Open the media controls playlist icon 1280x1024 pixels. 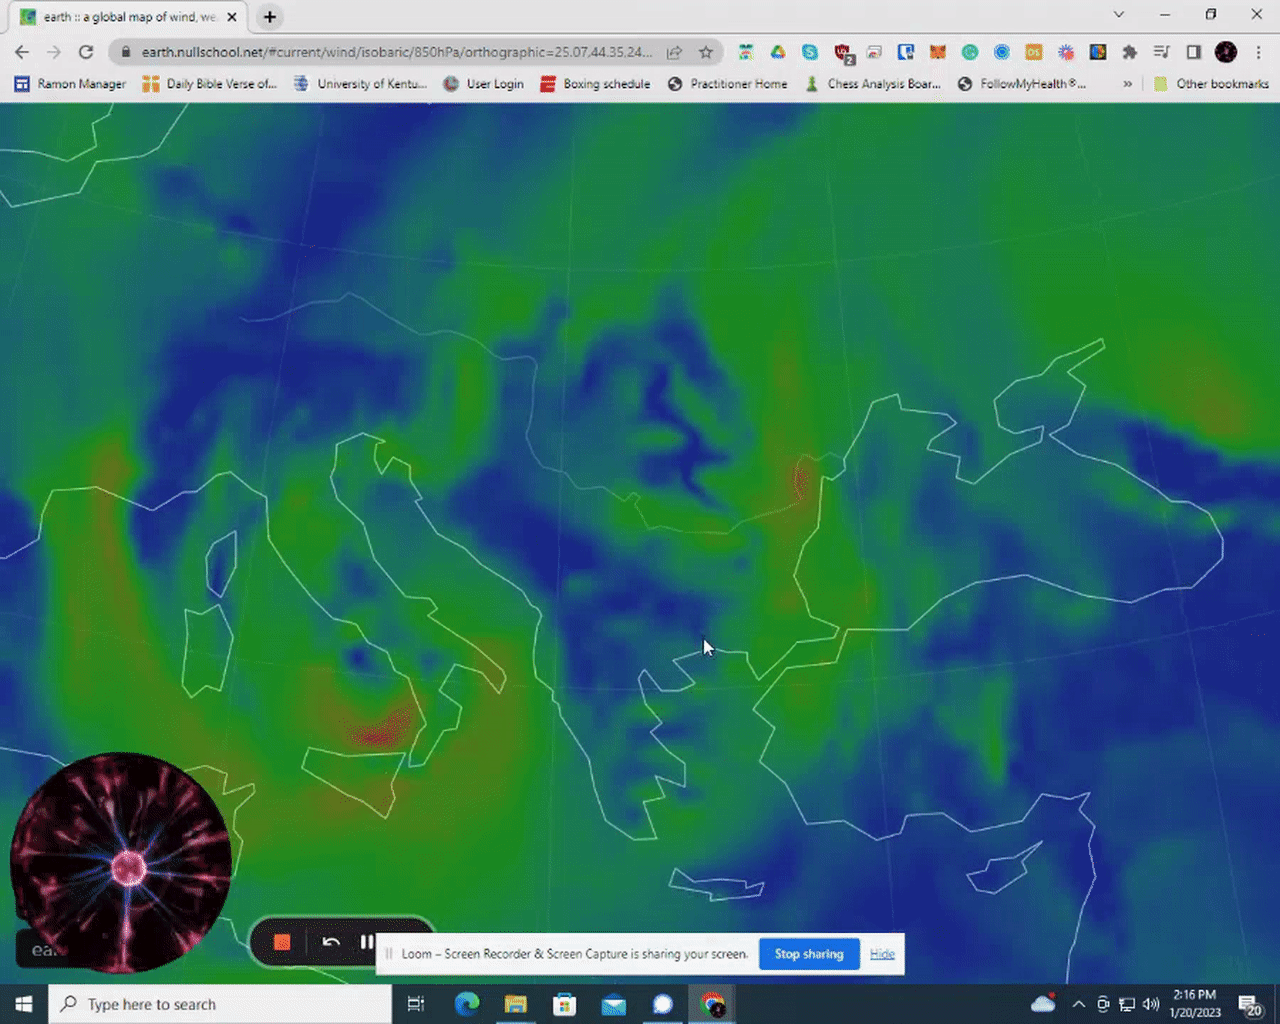point(1161,52)
